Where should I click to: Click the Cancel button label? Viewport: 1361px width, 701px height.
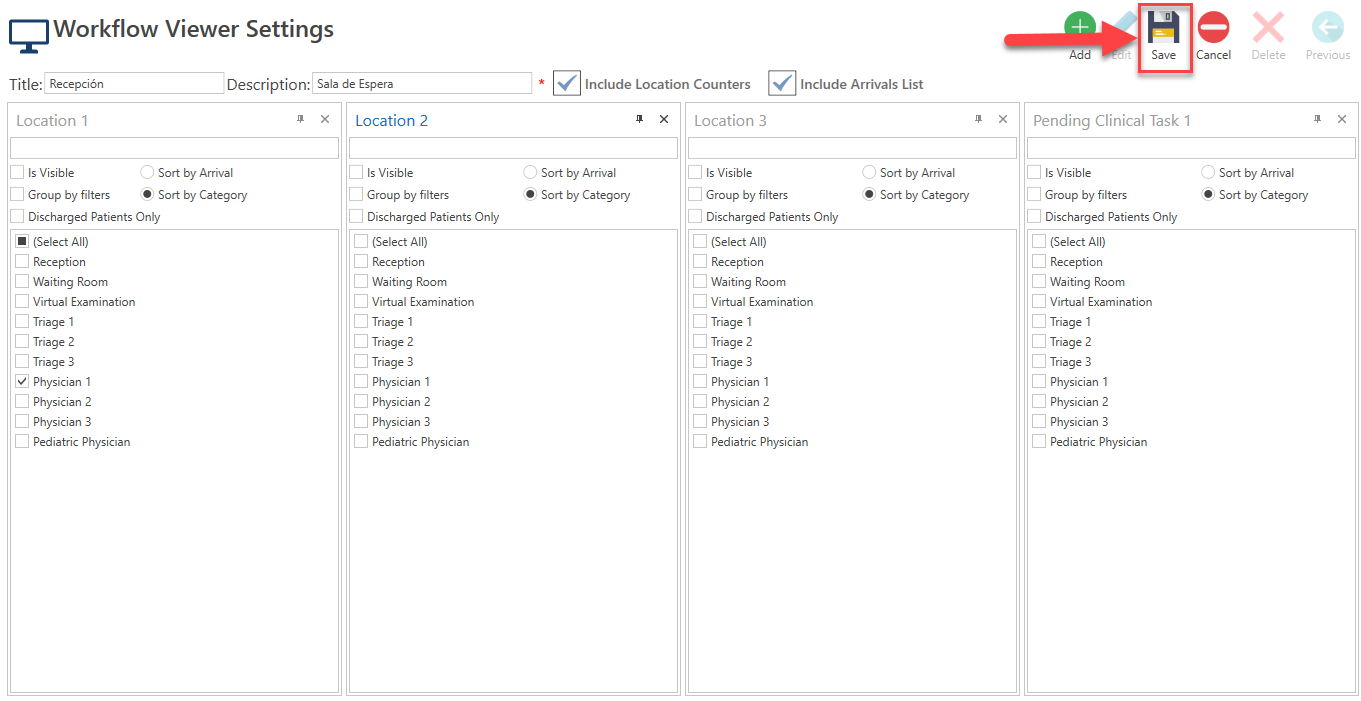click(1213, 55)
